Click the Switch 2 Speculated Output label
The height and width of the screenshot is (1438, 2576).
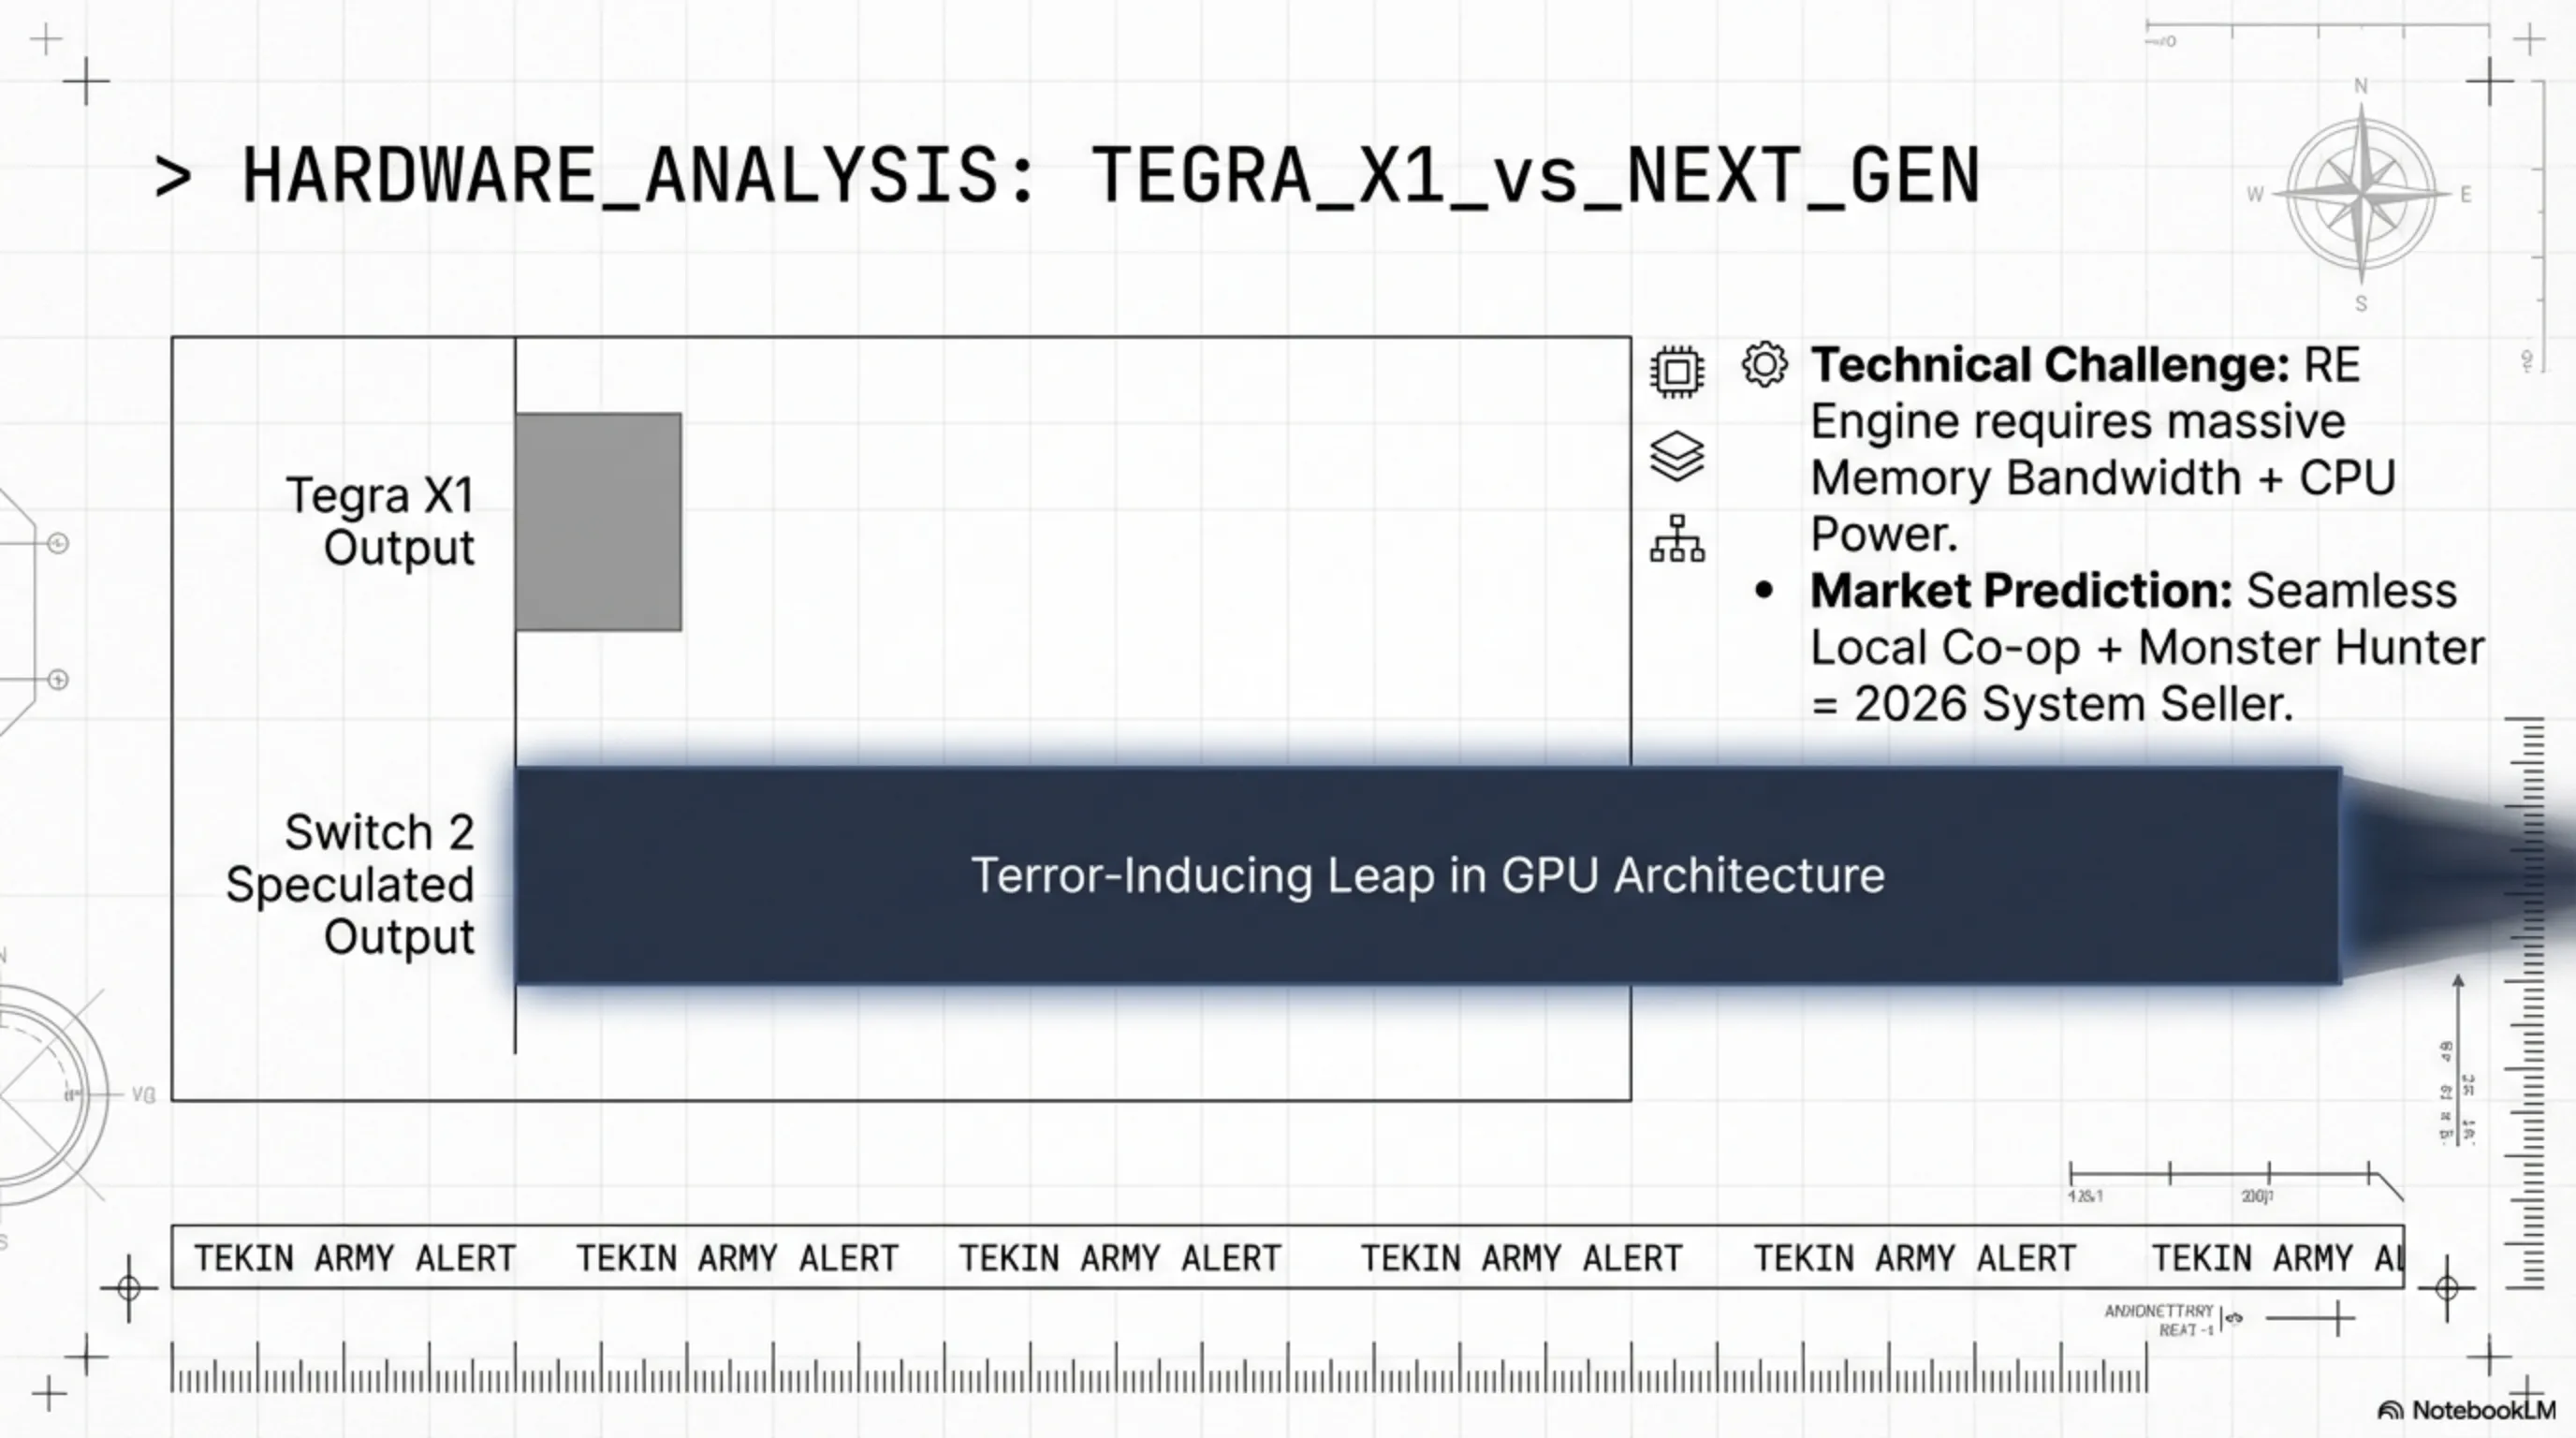(351, 884)
